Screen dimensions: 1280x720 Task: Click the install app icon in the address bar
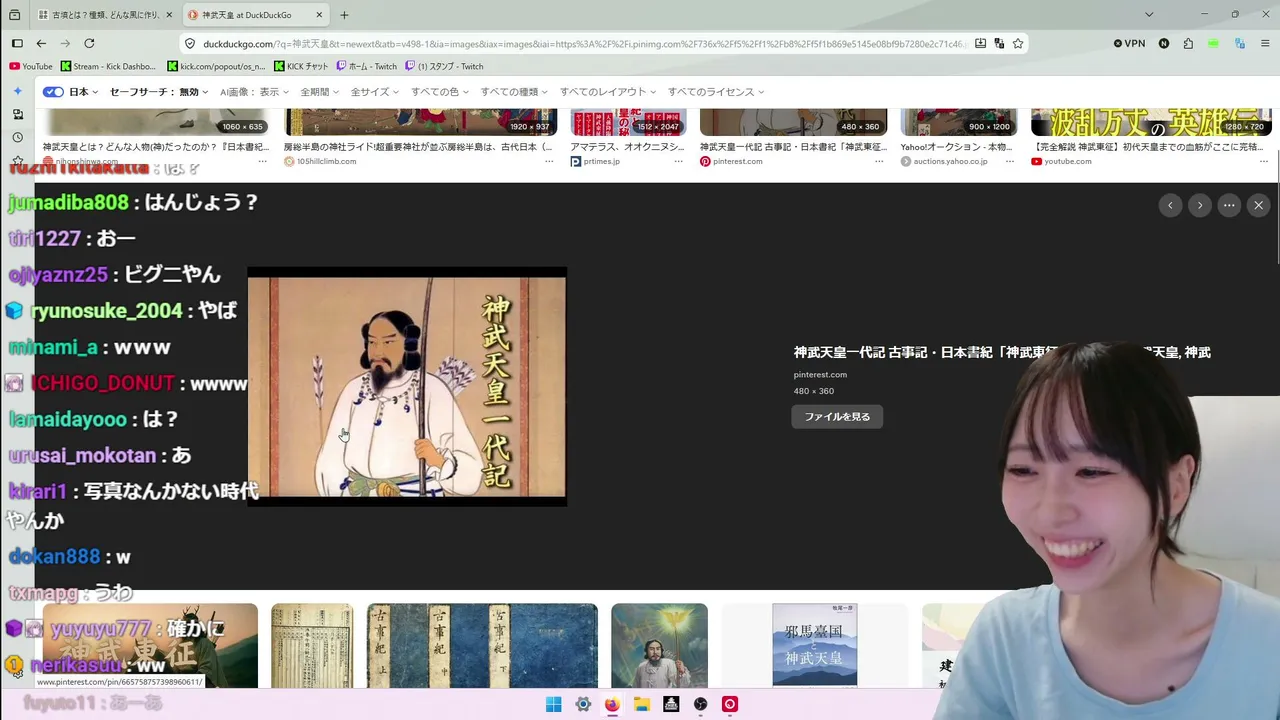(x=980, y=44)
